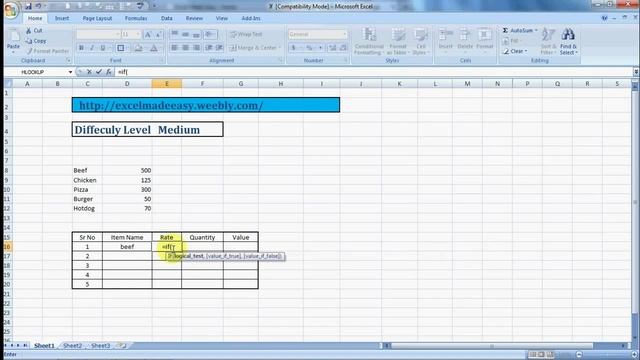The height and width of the screenshot is (360, 640).
Task: Click the Zoom Out minus button
Action: (x=579, y=354)
